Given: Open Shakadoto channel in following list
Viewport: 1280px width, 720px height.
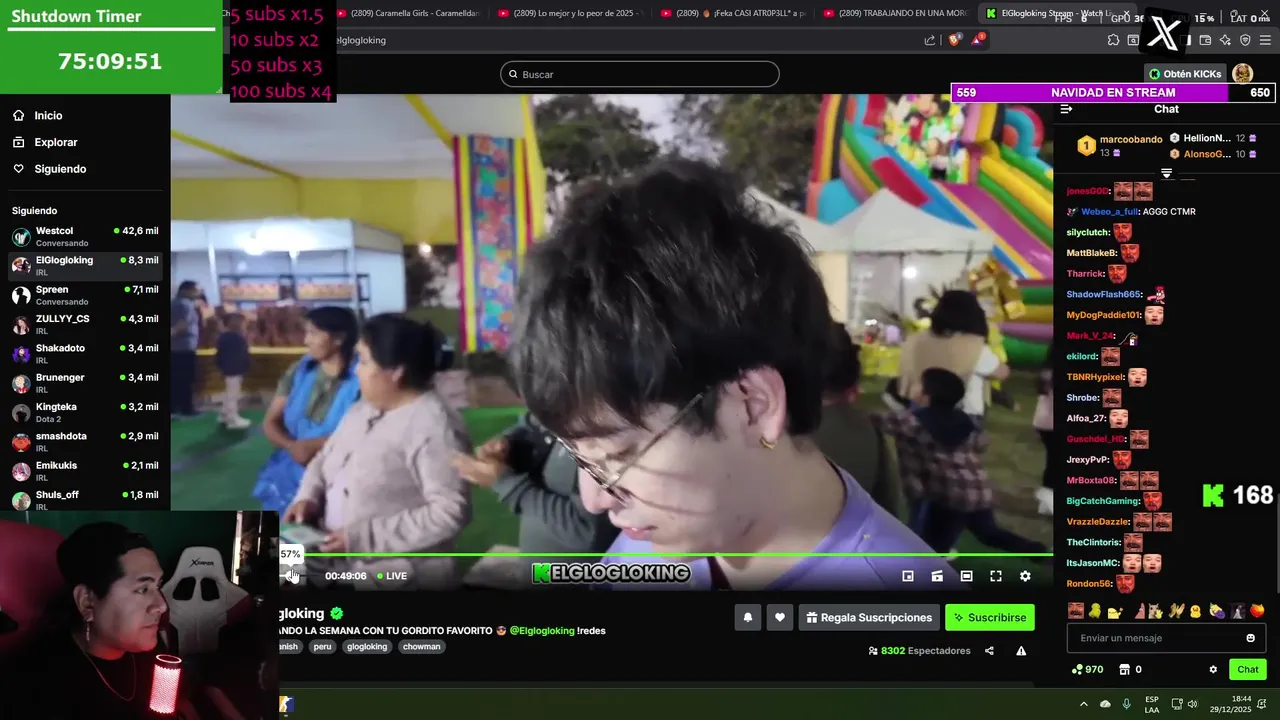Looking at the screenshot, I should coord(85,353).
